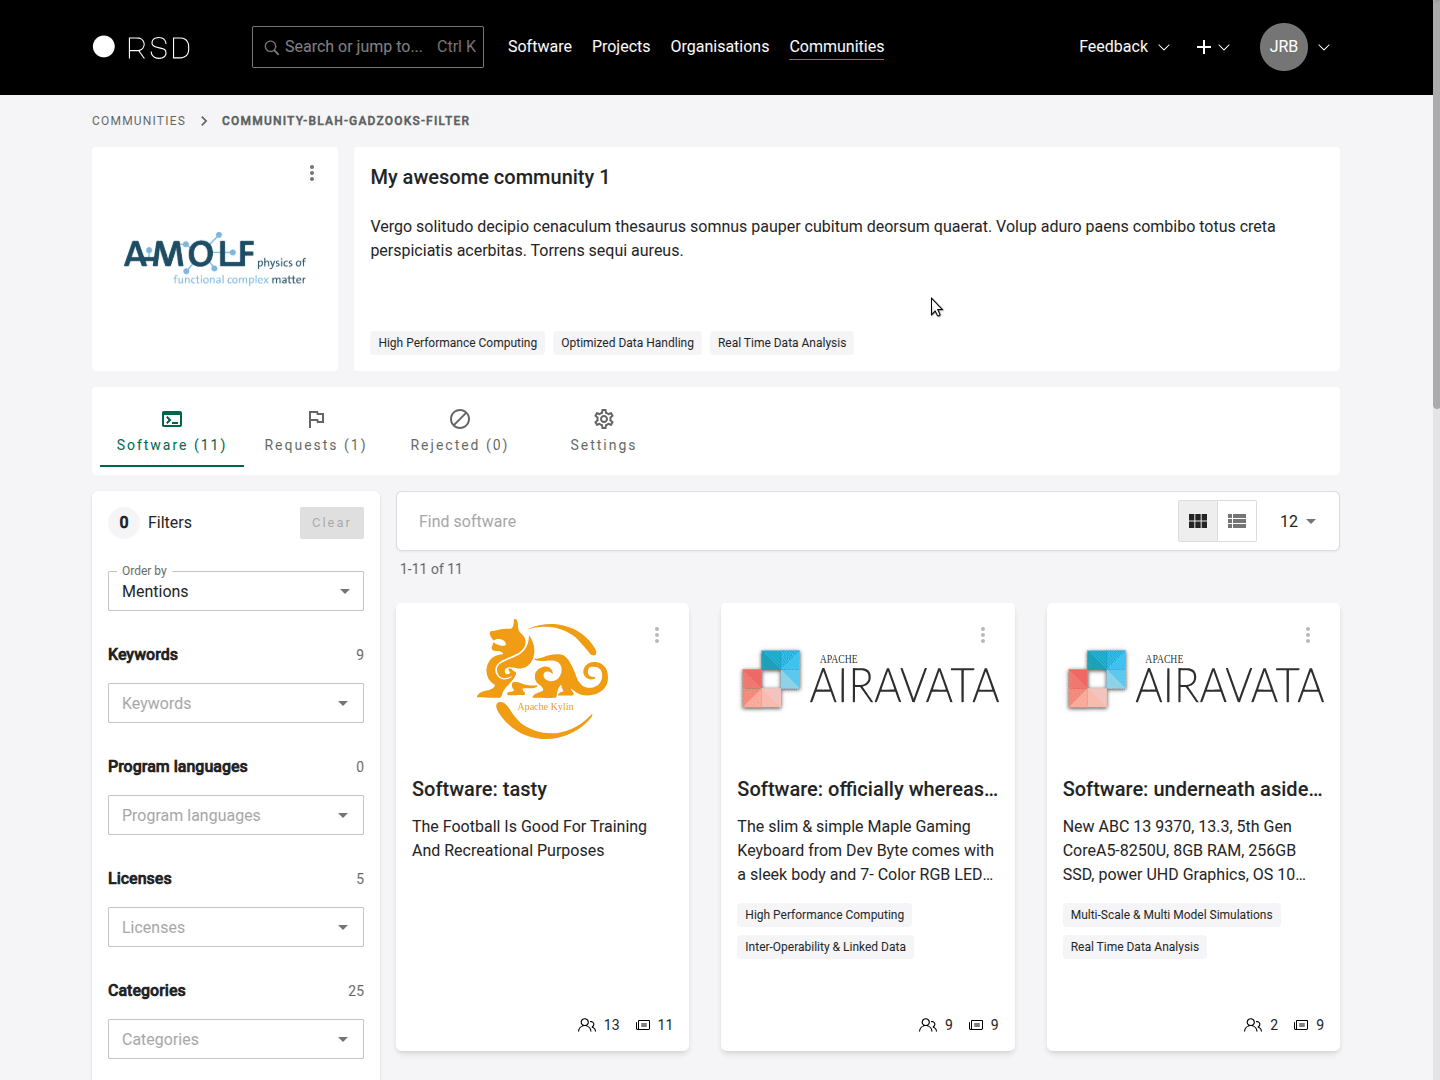Open the three-dot menu on community logo card

click(x=312, y=173)
